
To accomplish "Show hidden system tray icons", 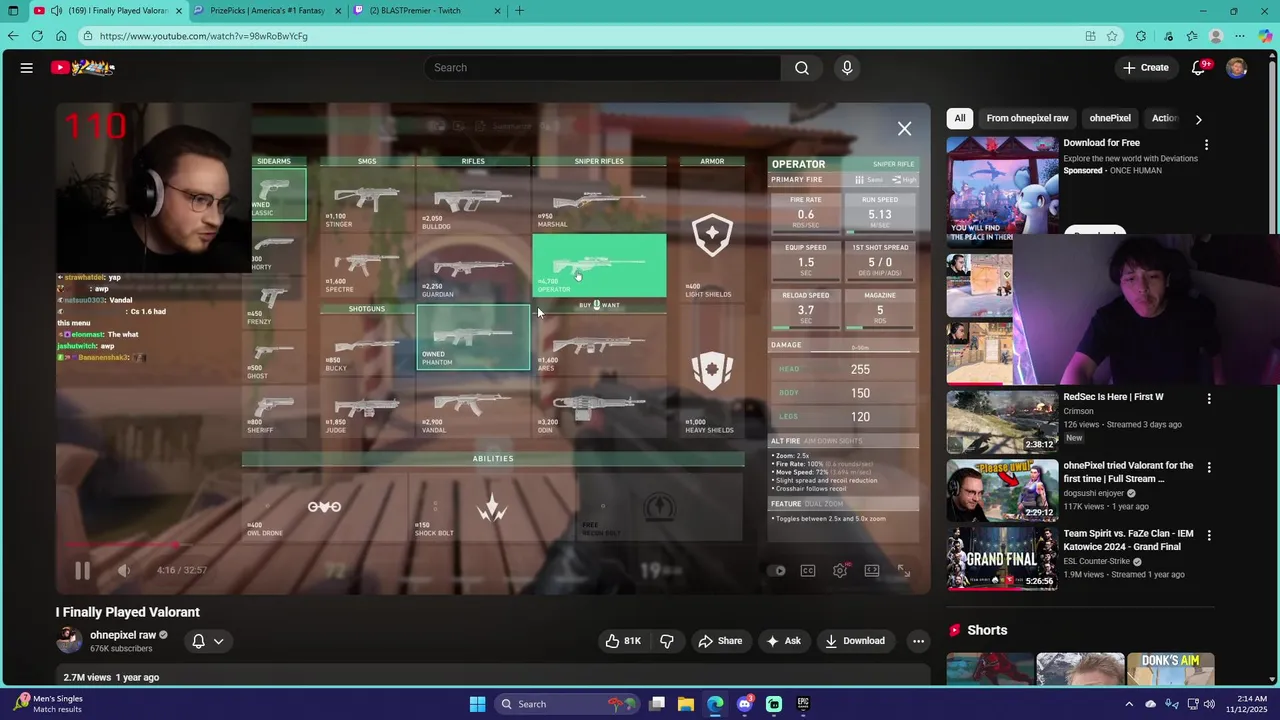I will [x=1129, y=704].
